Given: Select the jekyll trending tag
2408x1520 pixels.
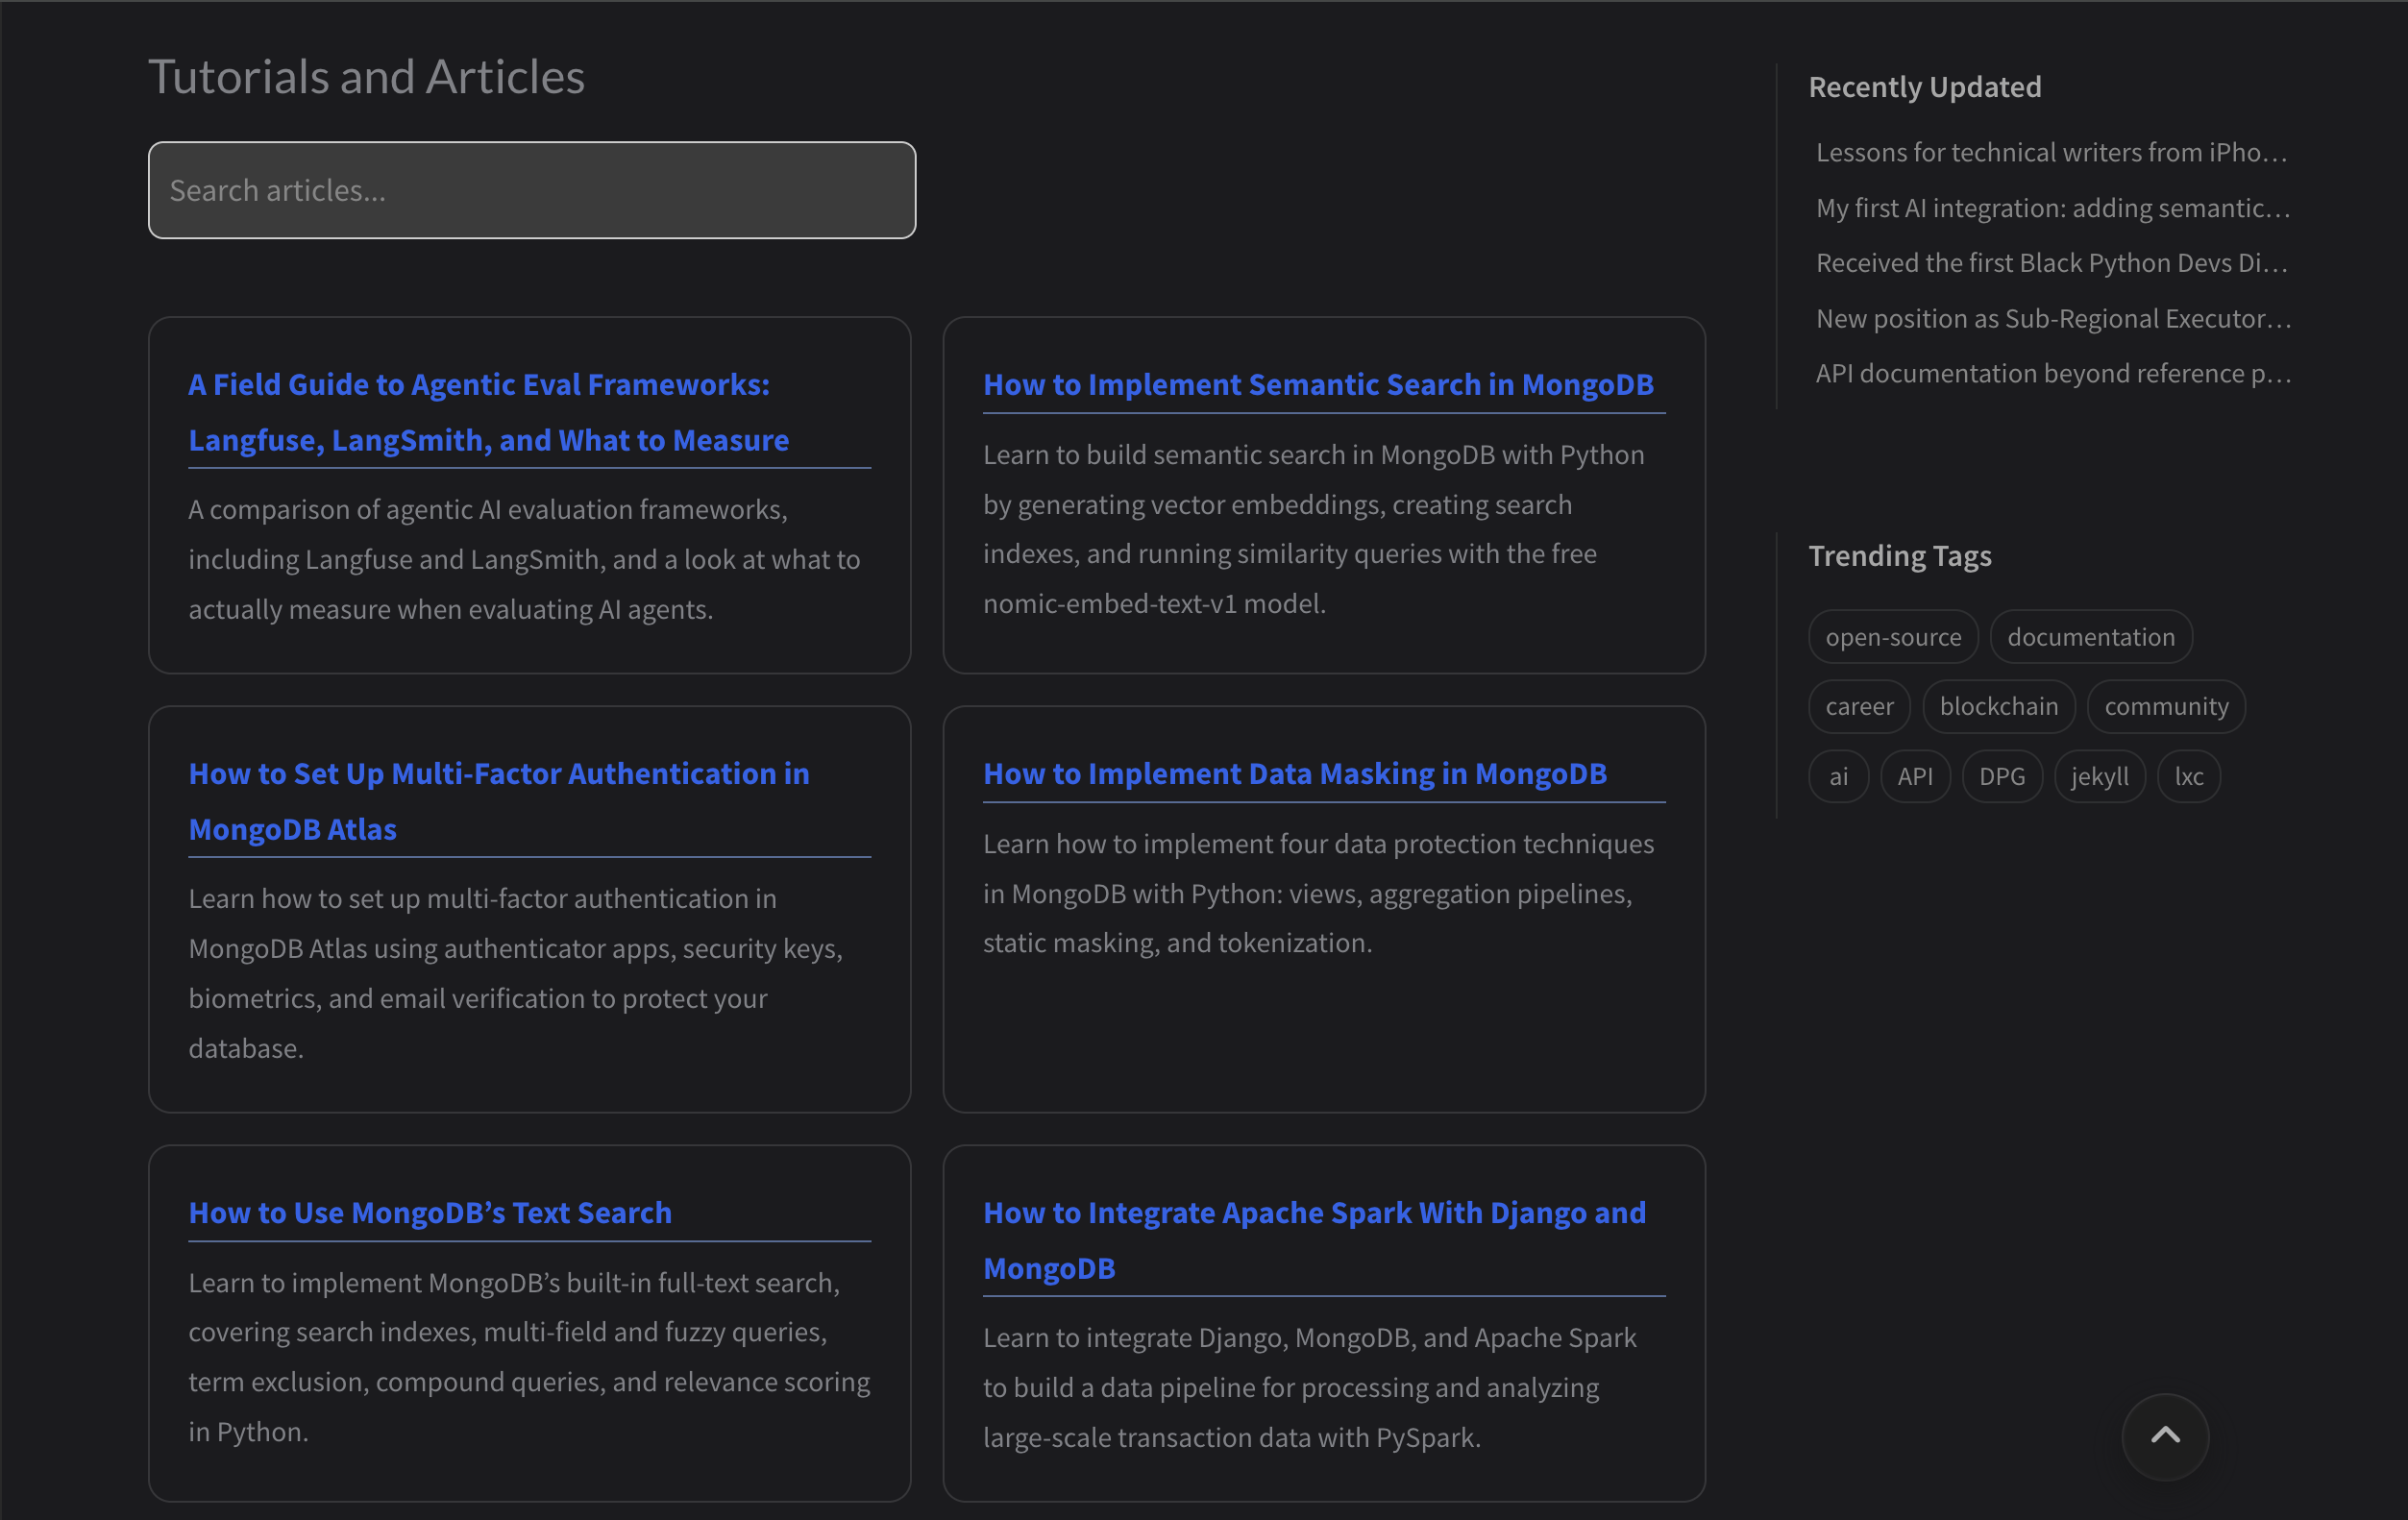Looking at the screenshot, I should (2100, 776).
